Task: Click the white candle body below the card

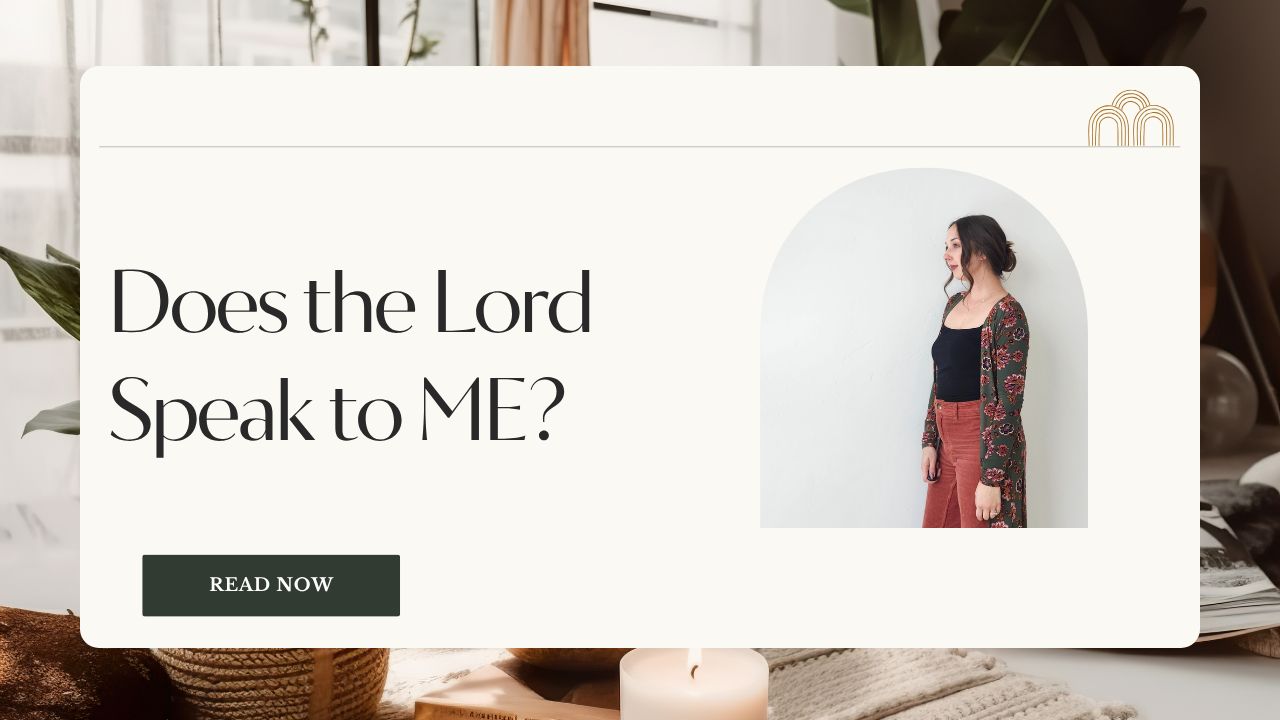Action: (x=694, y=688)
